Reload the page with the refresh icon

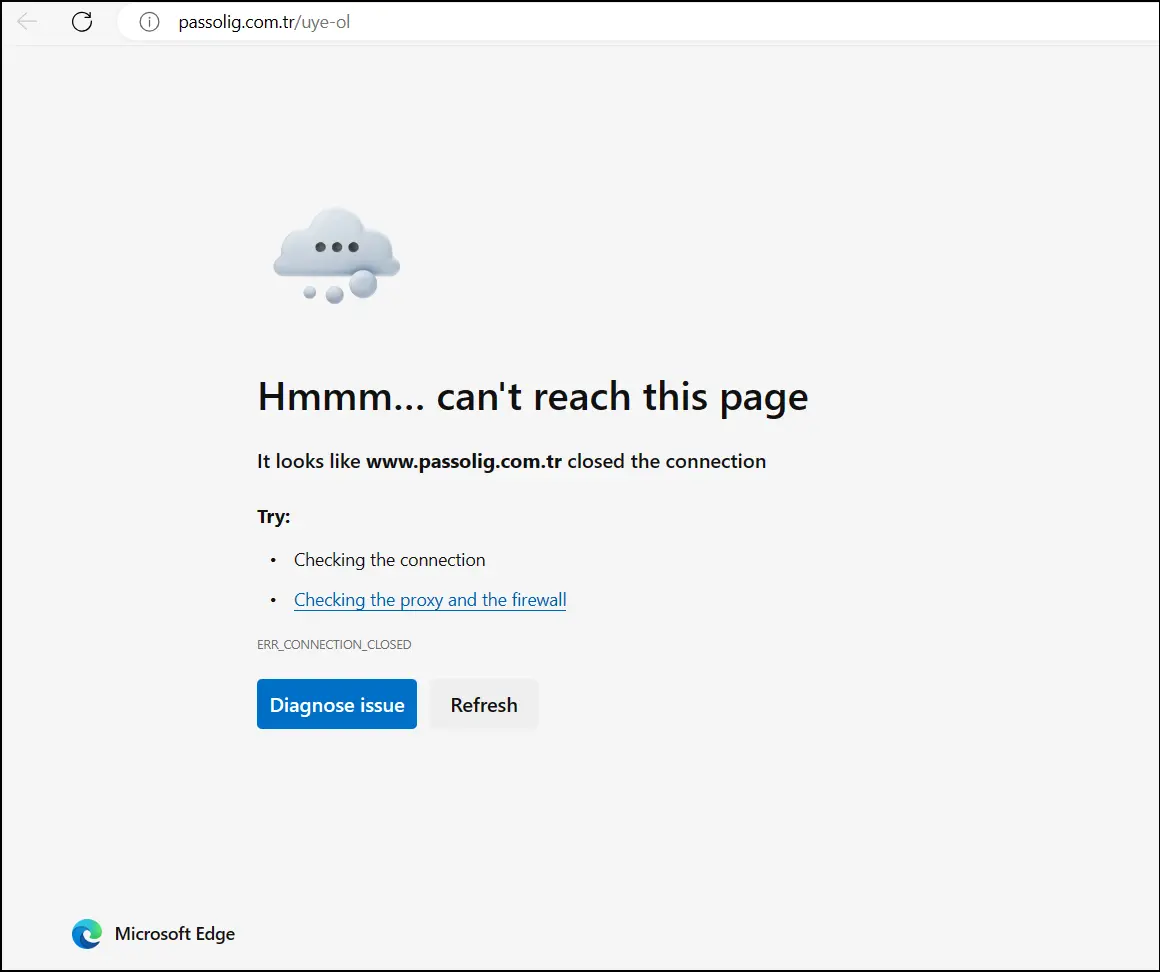[x=82, y=21]
